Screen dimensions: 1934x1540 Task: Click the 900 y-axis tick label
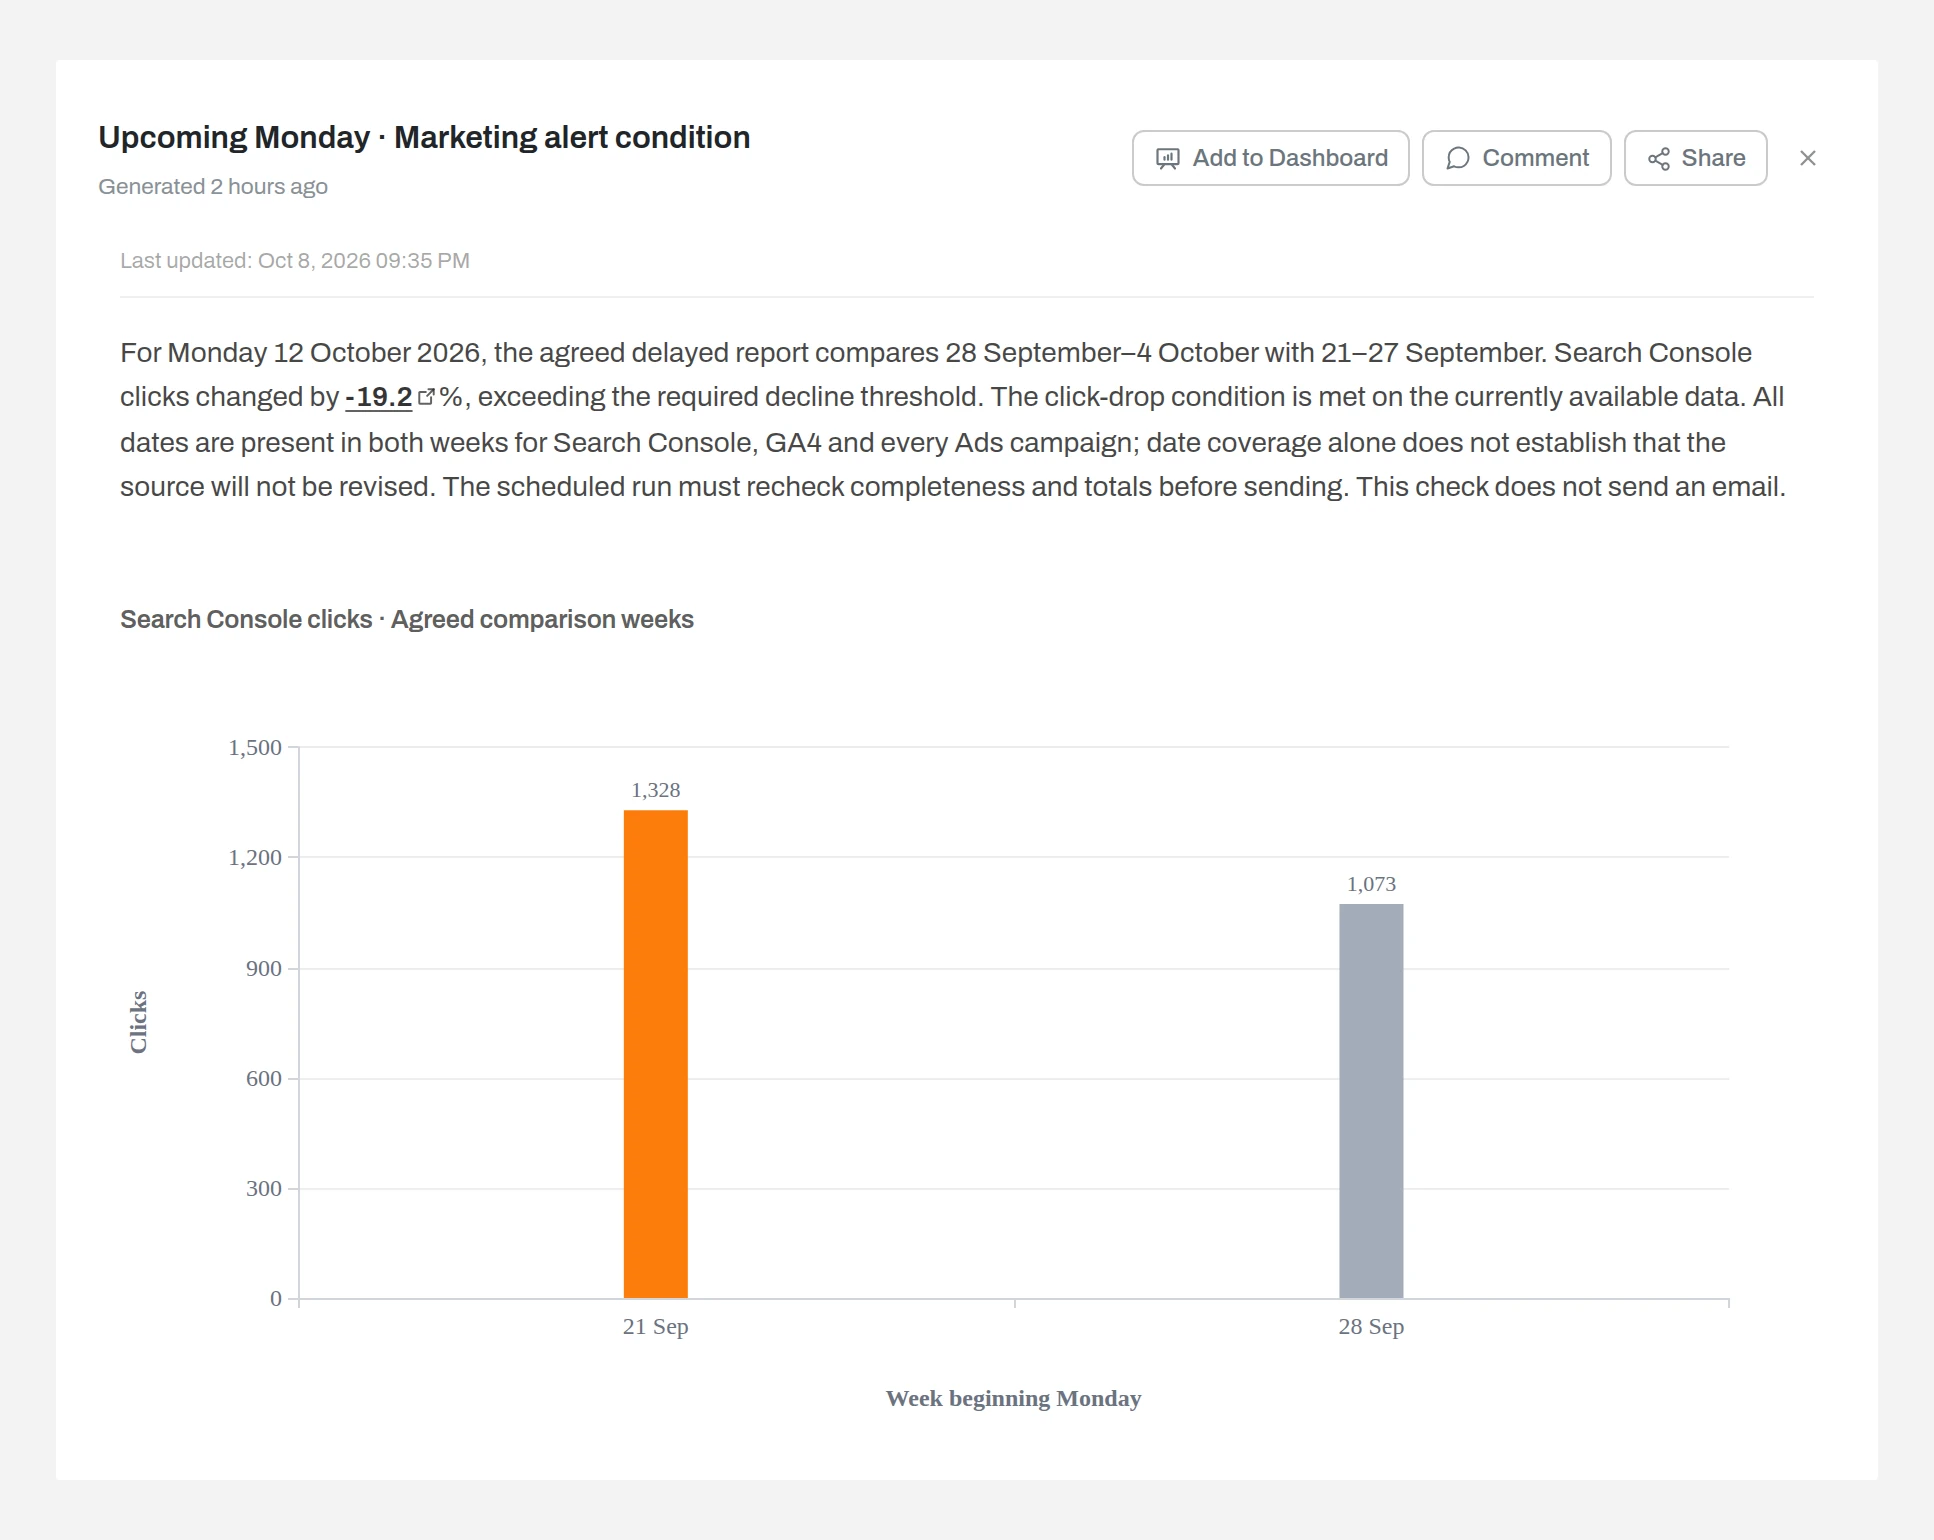[x=264, y=968]
